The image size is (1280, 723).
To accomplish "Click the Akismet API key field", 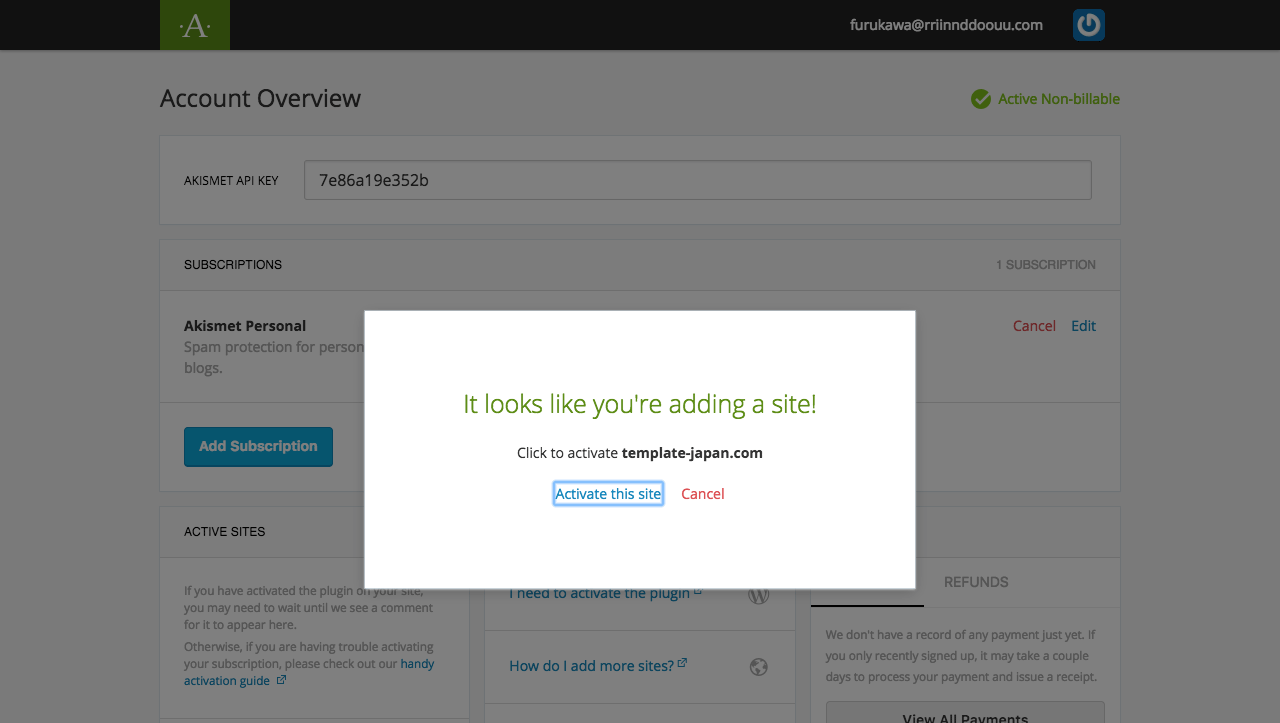I will 698,180.
